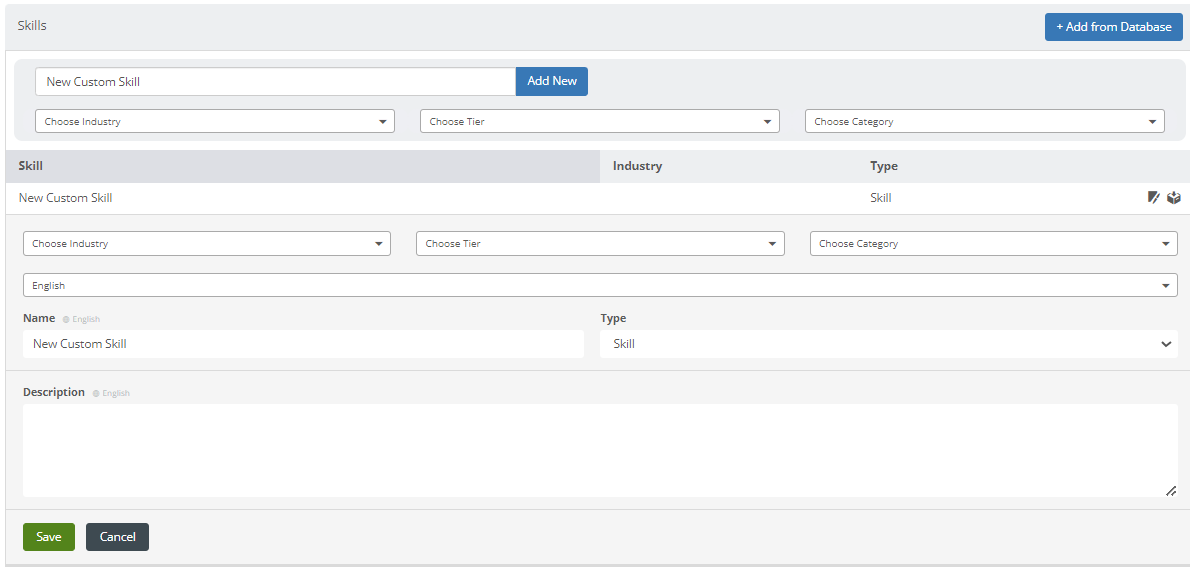
Task: Focus the new skill name field beside Add New
Action: 275,82
